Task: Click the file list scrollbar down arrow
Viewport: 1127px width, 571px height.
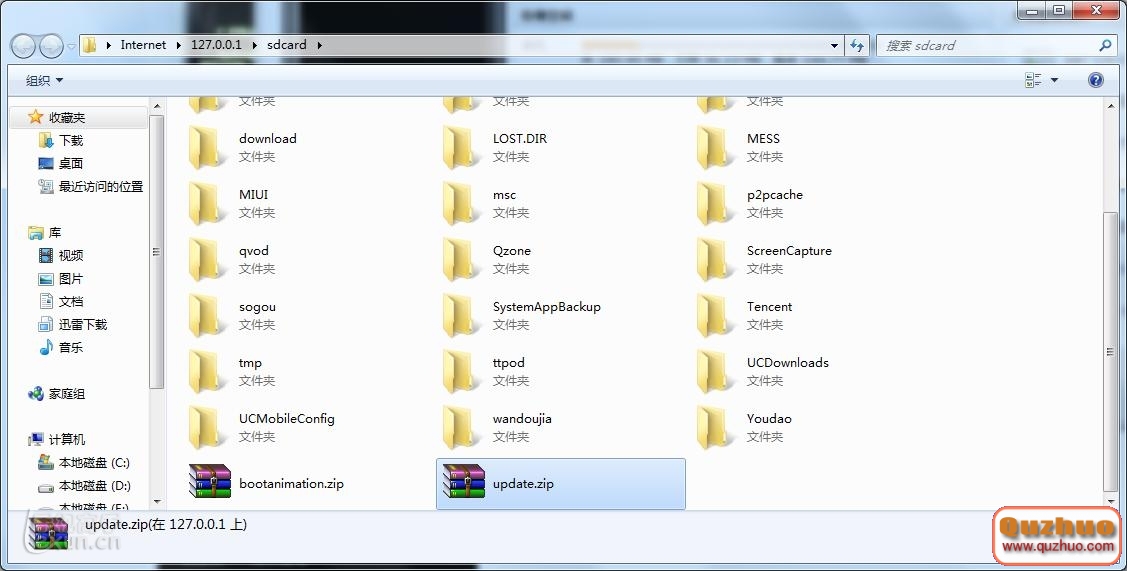Action: coord(1112,502)
